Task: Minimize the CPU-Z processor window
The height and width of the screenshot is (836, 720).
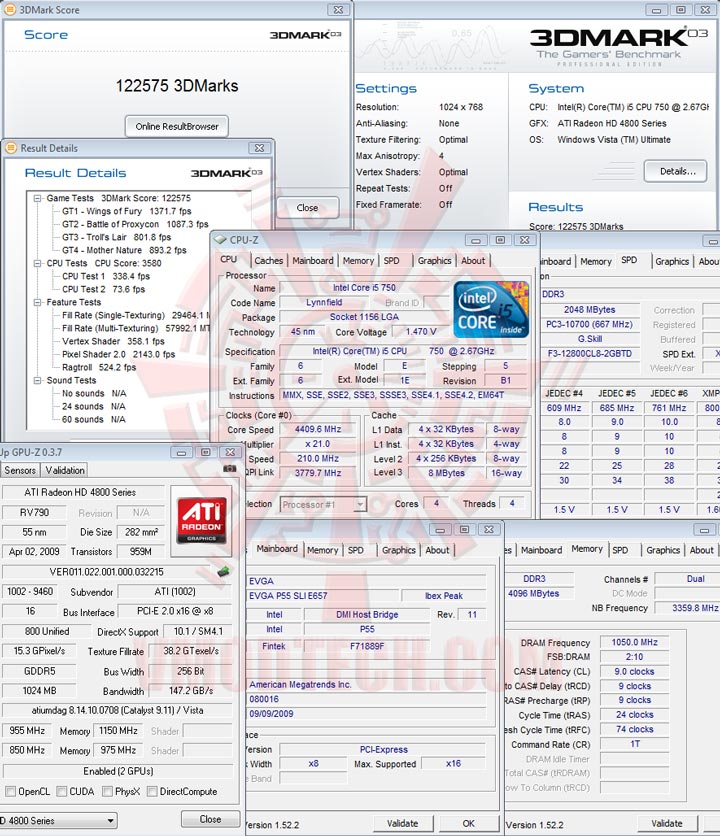Action: tap(475, 240)
